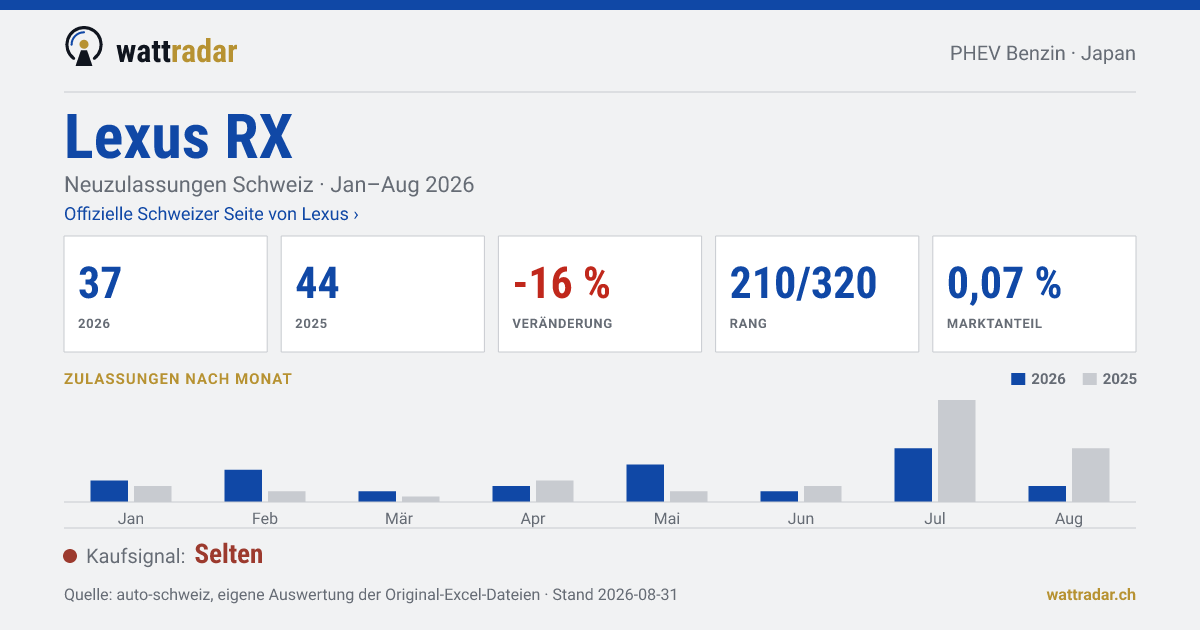Screen dimensions: 1200x630
Task: Select the 2025 registrations card showing 44
Action: 383,294
